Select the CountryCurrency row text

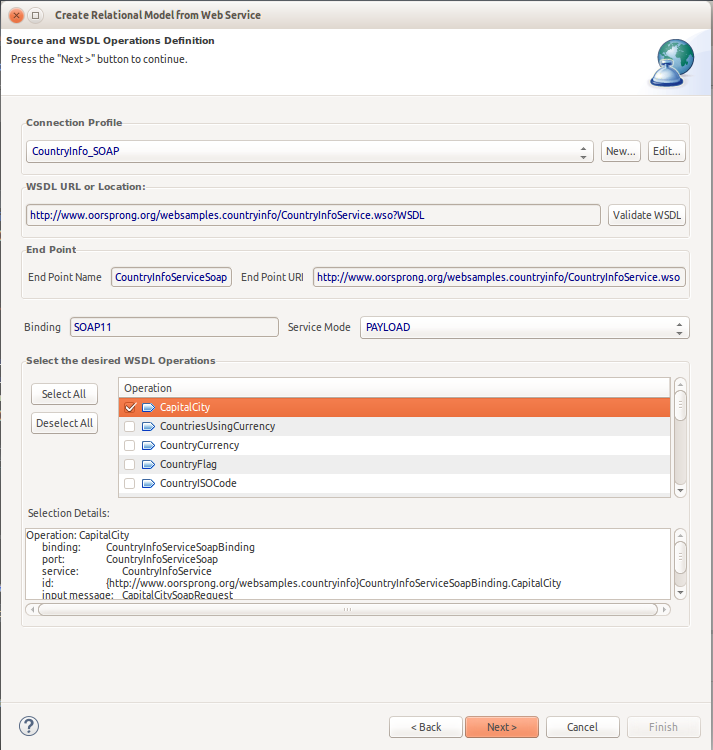pyautogui.click(x=199, y=445)
